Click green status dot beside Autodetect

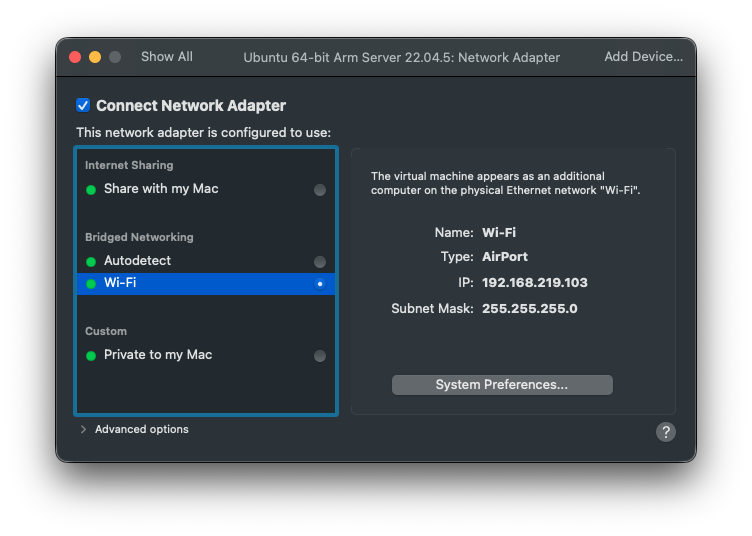tap(91, 261)
